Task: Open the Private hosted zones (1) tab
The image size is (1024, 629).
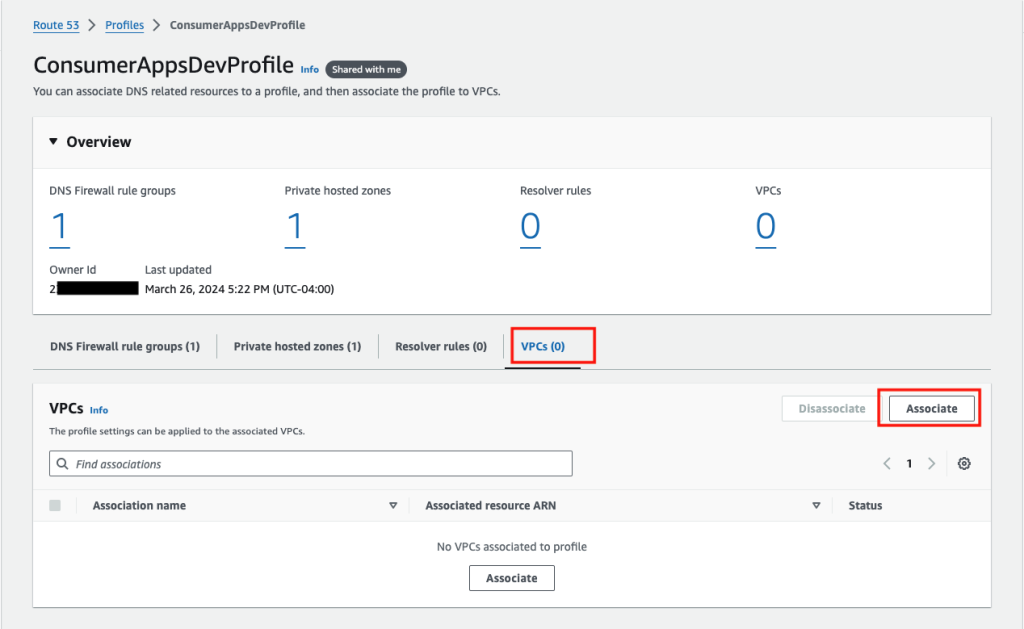Action: (x=296, y=346)
